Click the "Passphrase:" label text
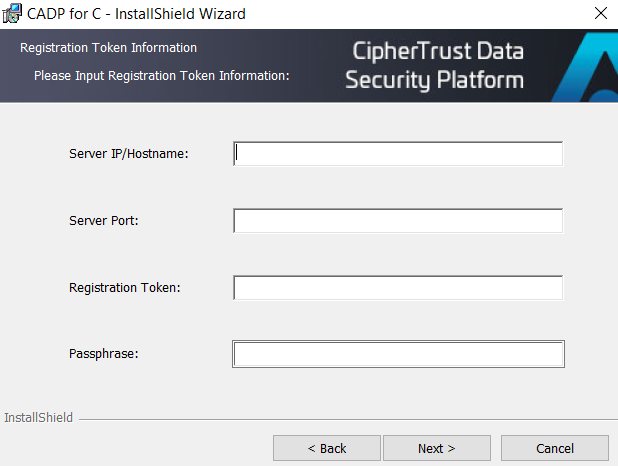 pos(103,354)
